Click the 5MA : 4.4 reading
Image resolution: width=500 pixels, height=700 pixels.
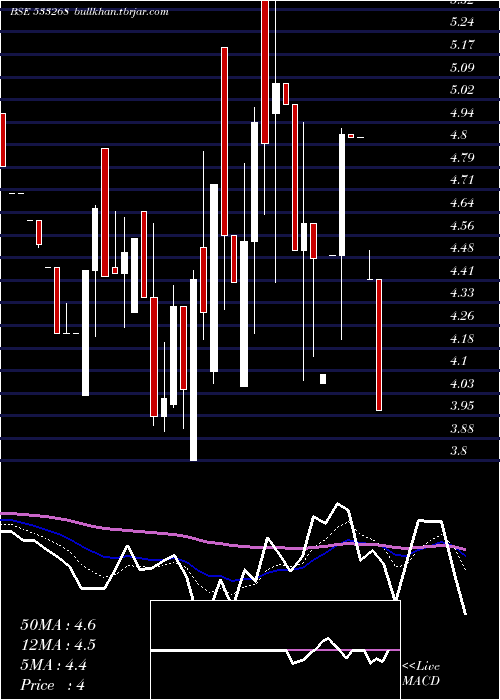coord(54,665)
